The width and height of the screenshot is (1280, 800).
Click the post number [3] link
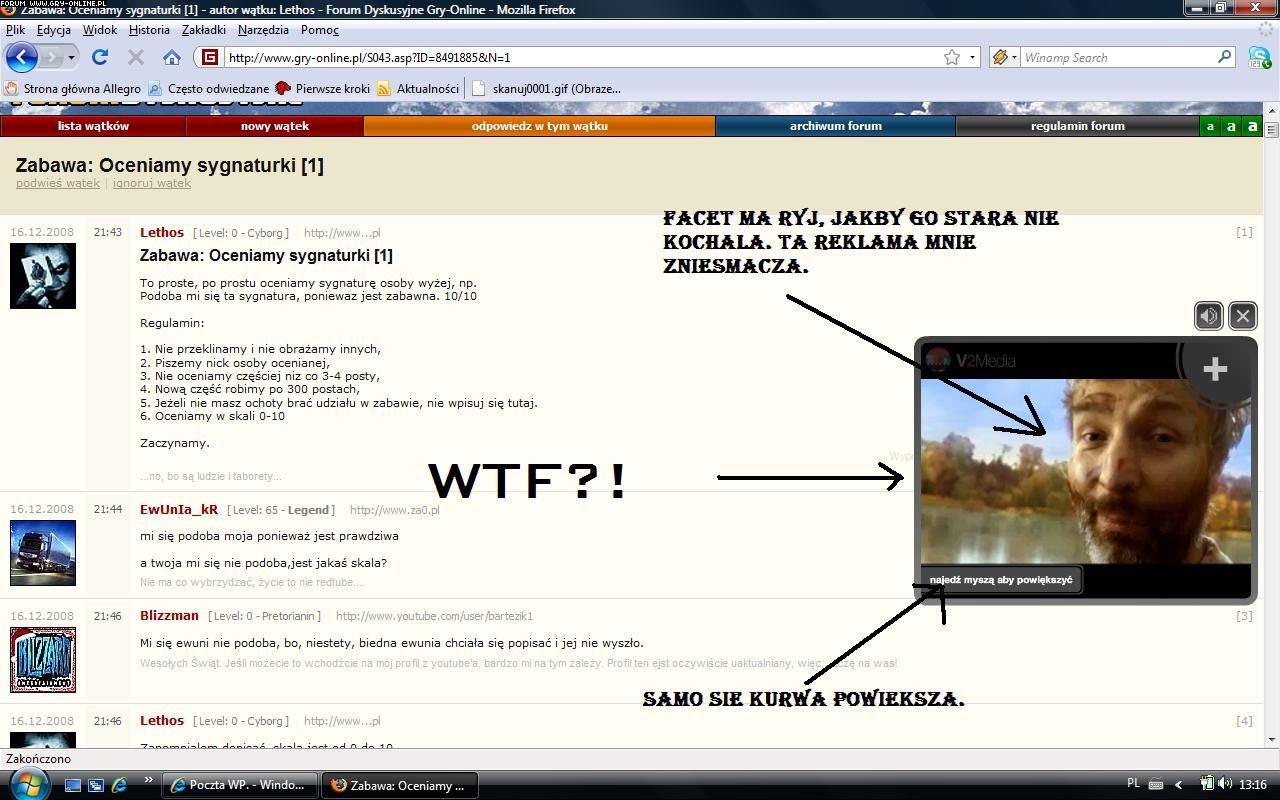tap(1244, 616)
